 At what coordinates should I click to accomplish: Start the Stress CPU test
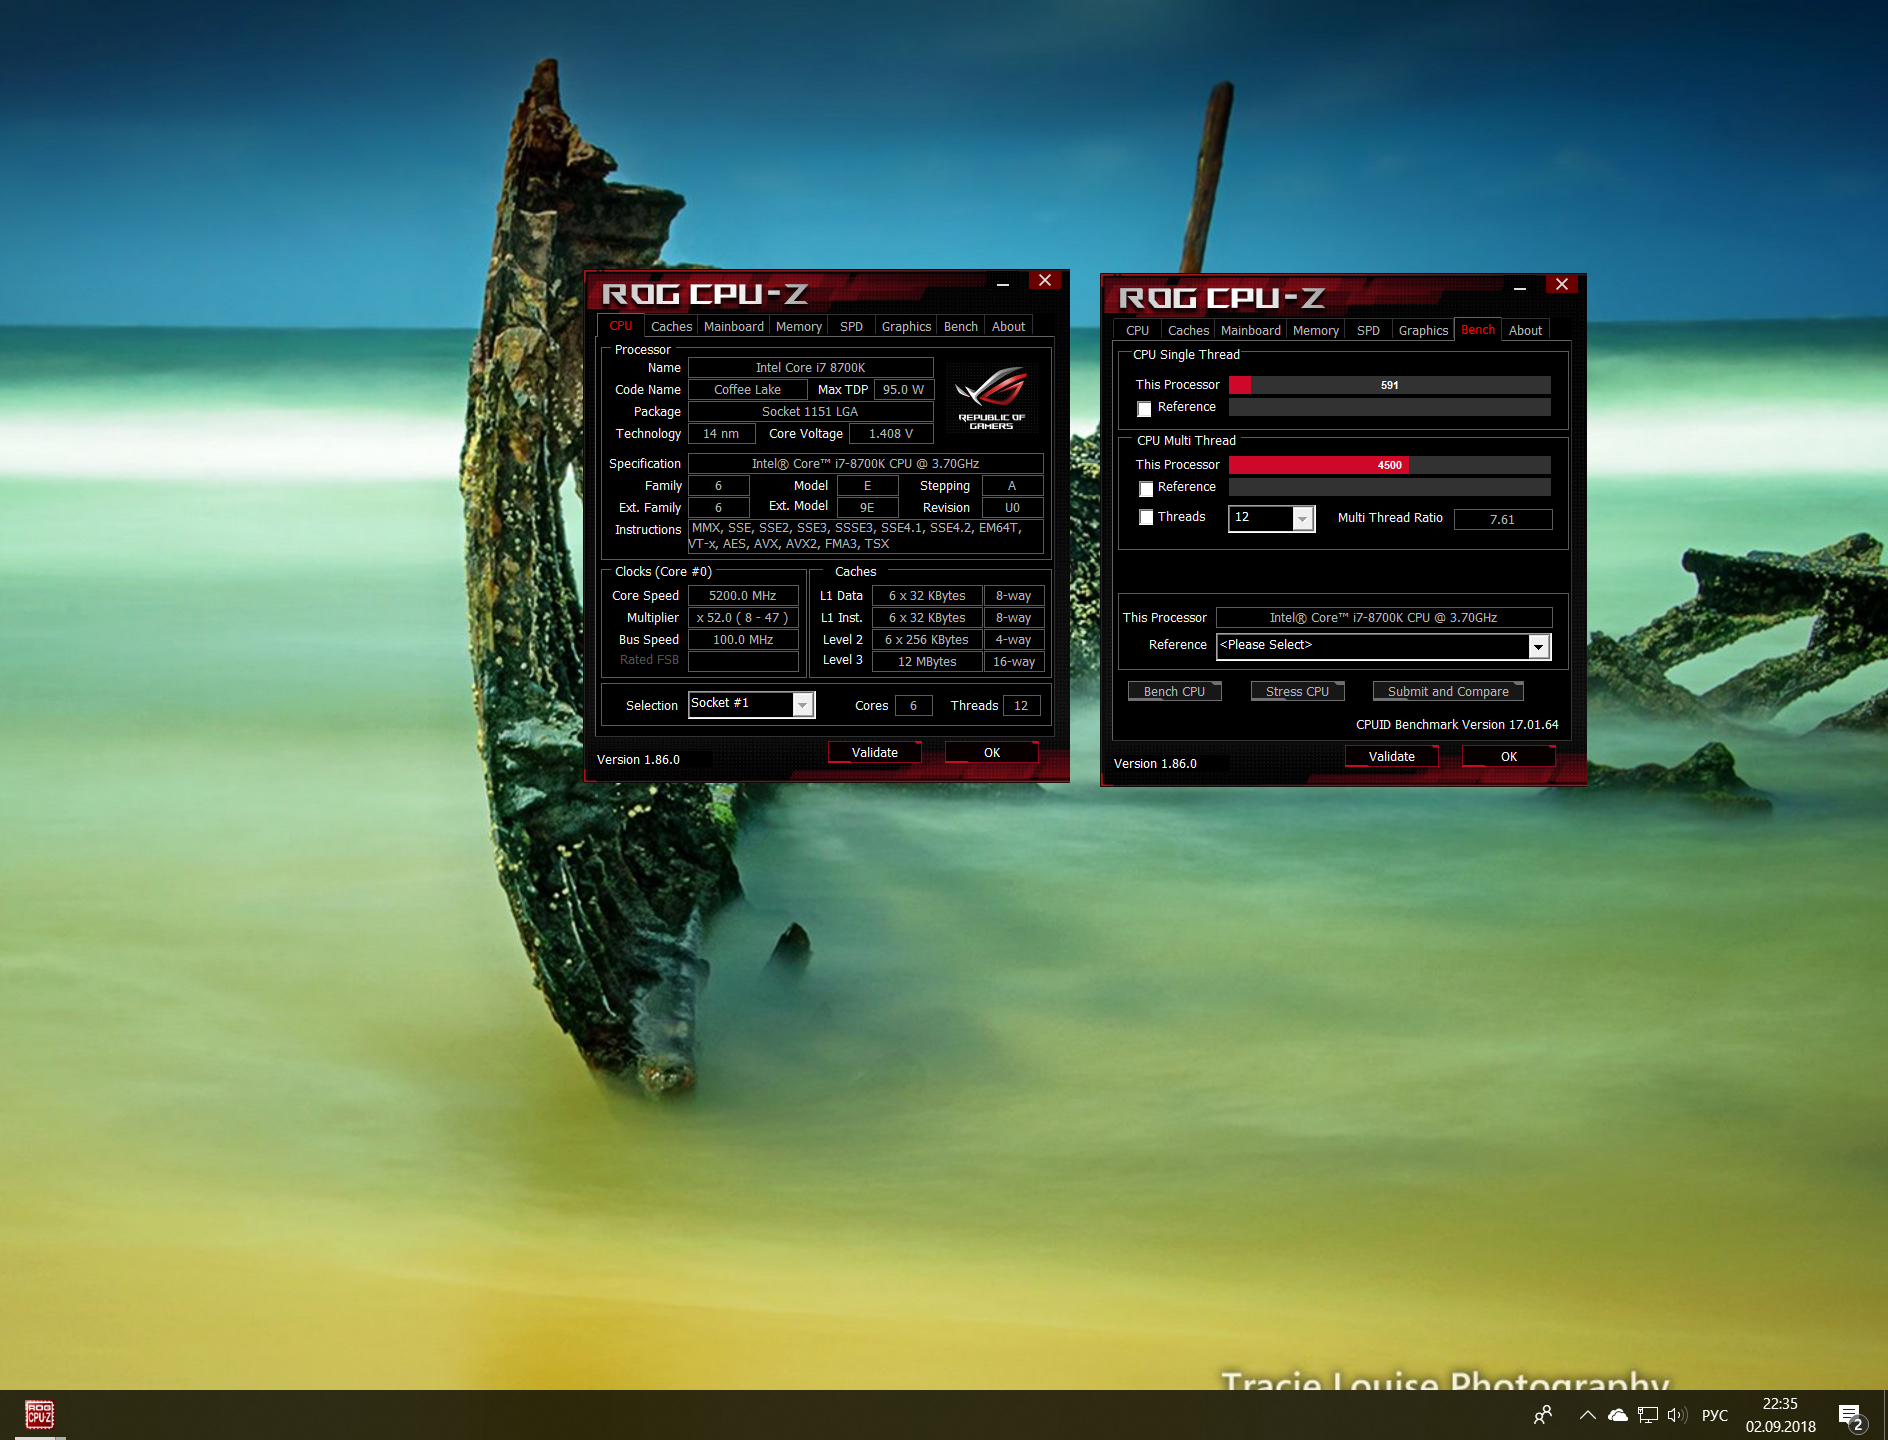[x=1297, y=692]
